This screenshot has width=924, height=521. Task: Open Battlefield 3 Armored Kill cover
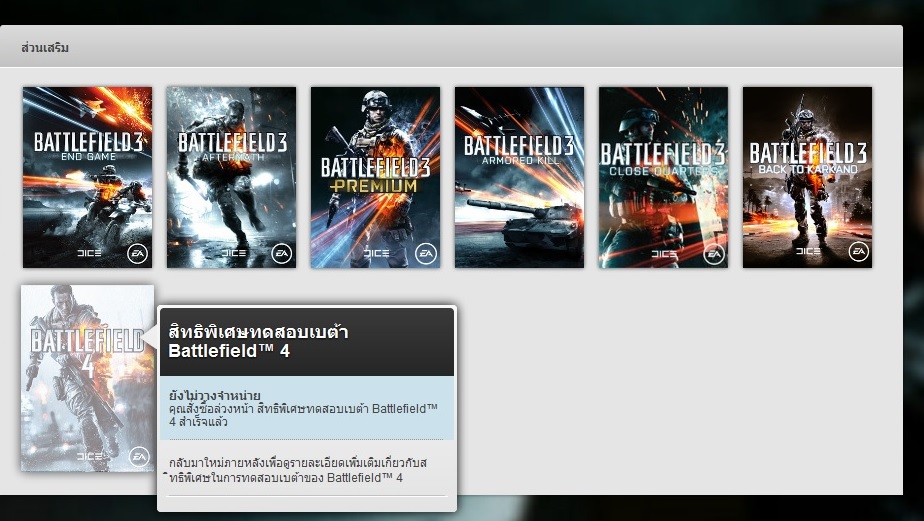[x=519, y=177]
